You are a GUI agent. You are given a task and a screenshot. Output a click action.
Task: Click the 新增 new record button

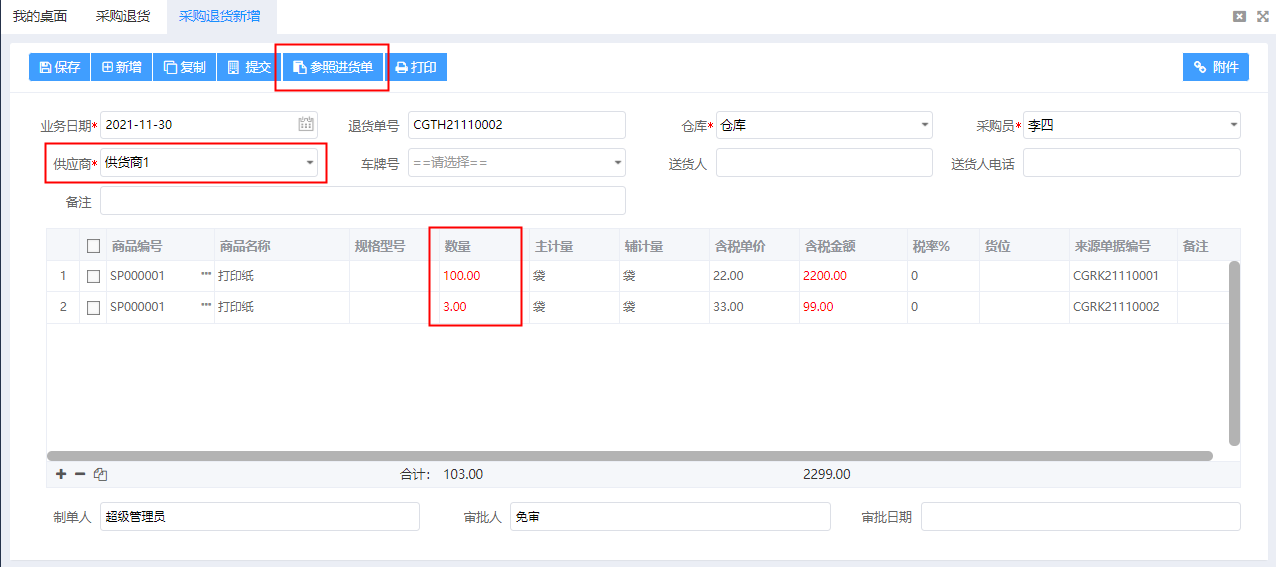point(121,67)
